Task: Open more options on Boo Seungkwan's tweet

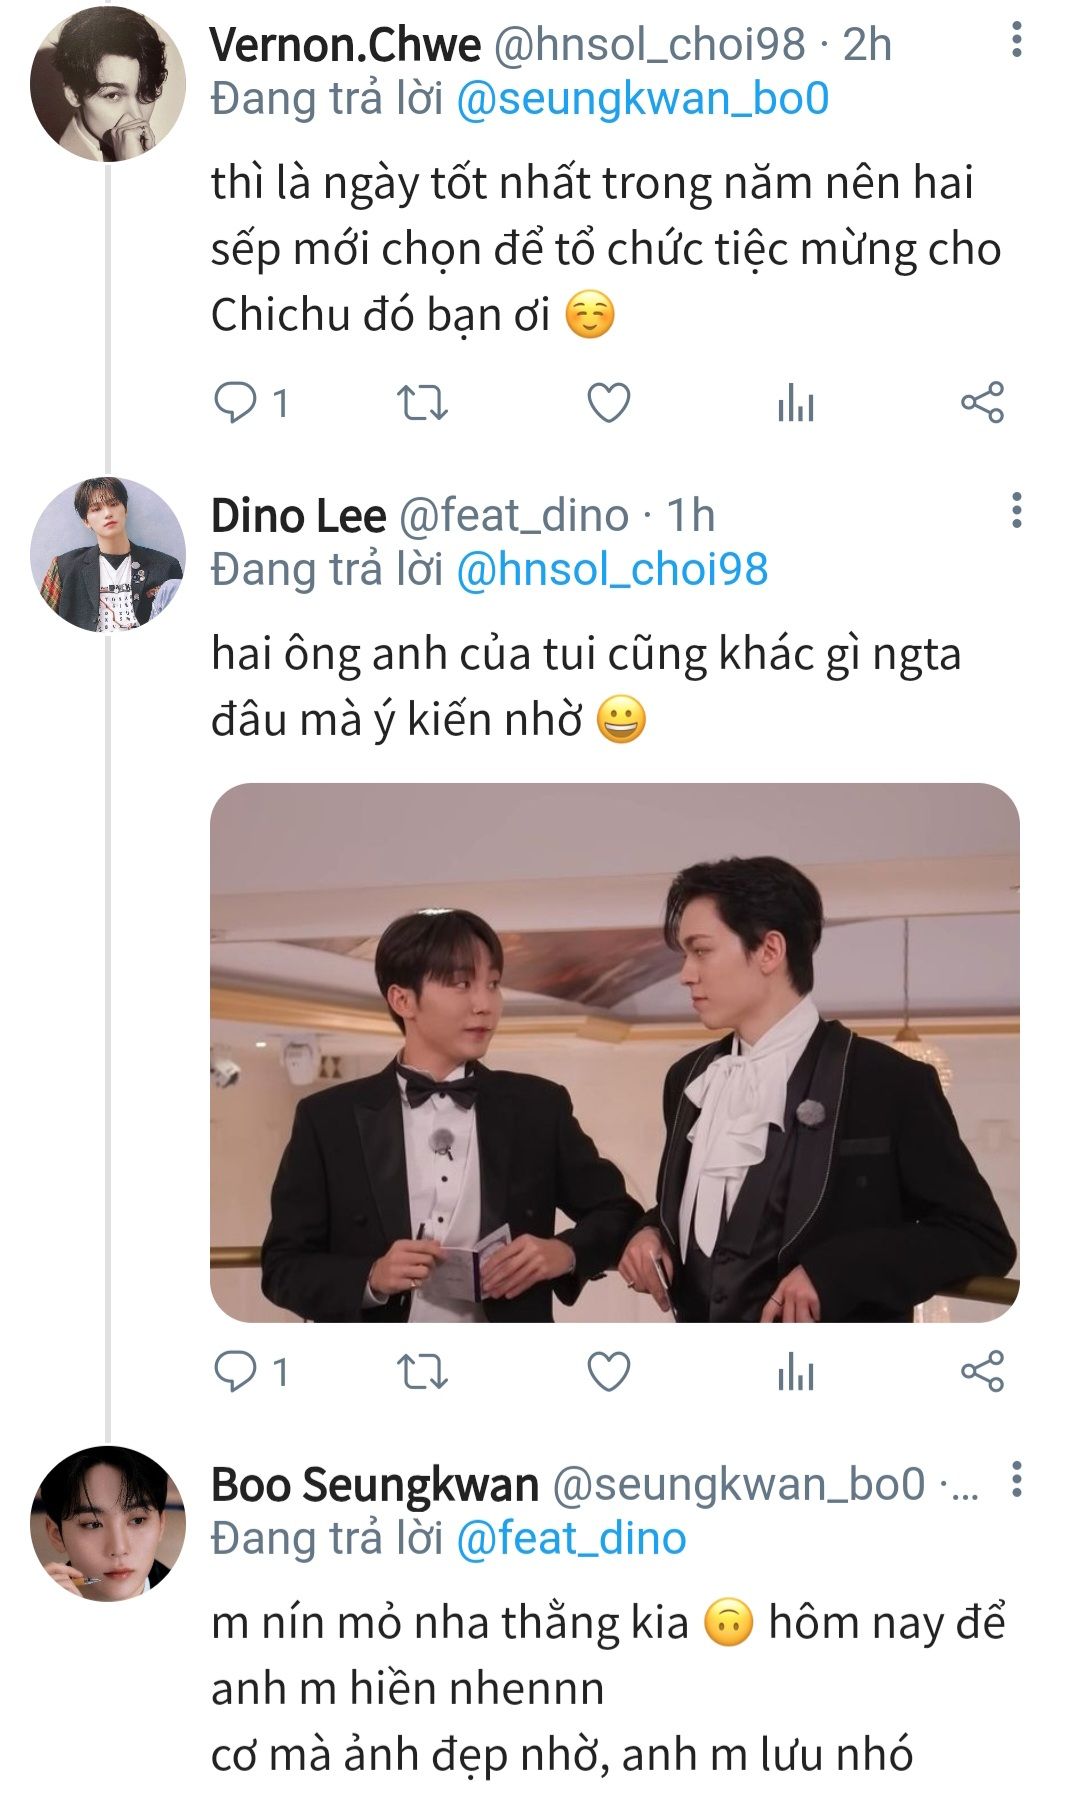Action: click(1016, 1479)
